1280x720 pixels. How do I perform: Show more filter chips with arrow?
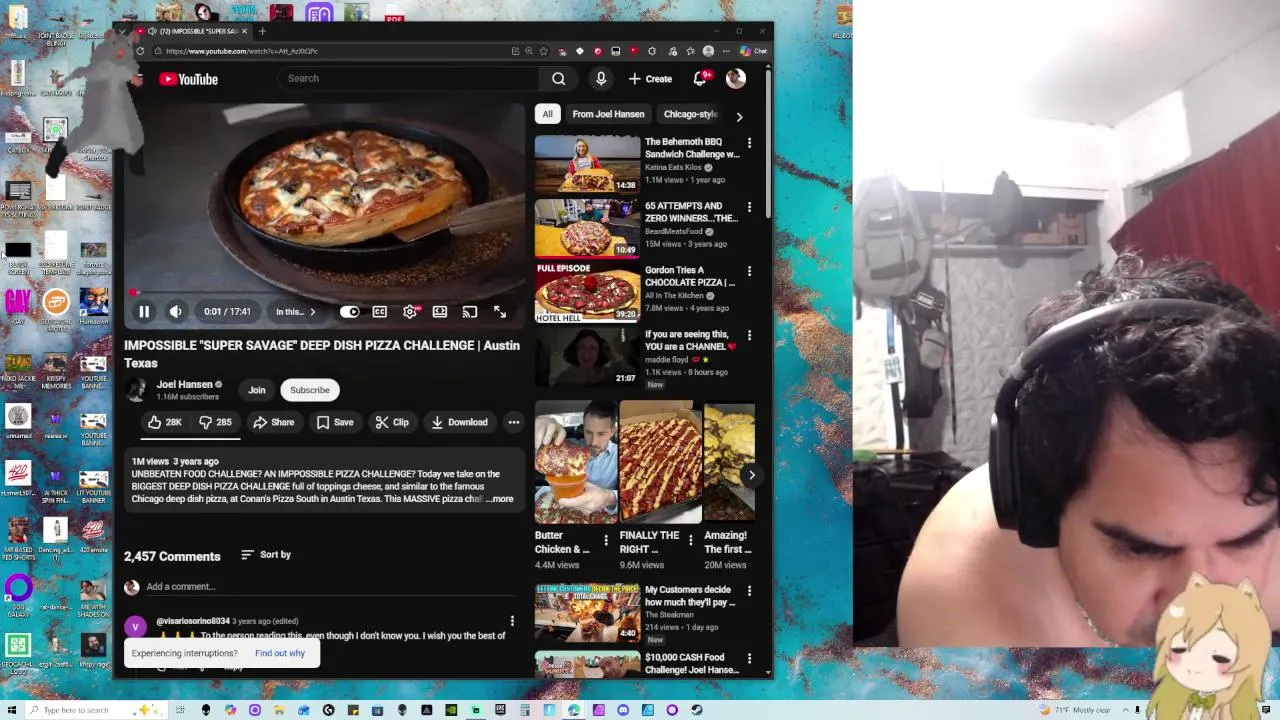click(x=739, y=116)
